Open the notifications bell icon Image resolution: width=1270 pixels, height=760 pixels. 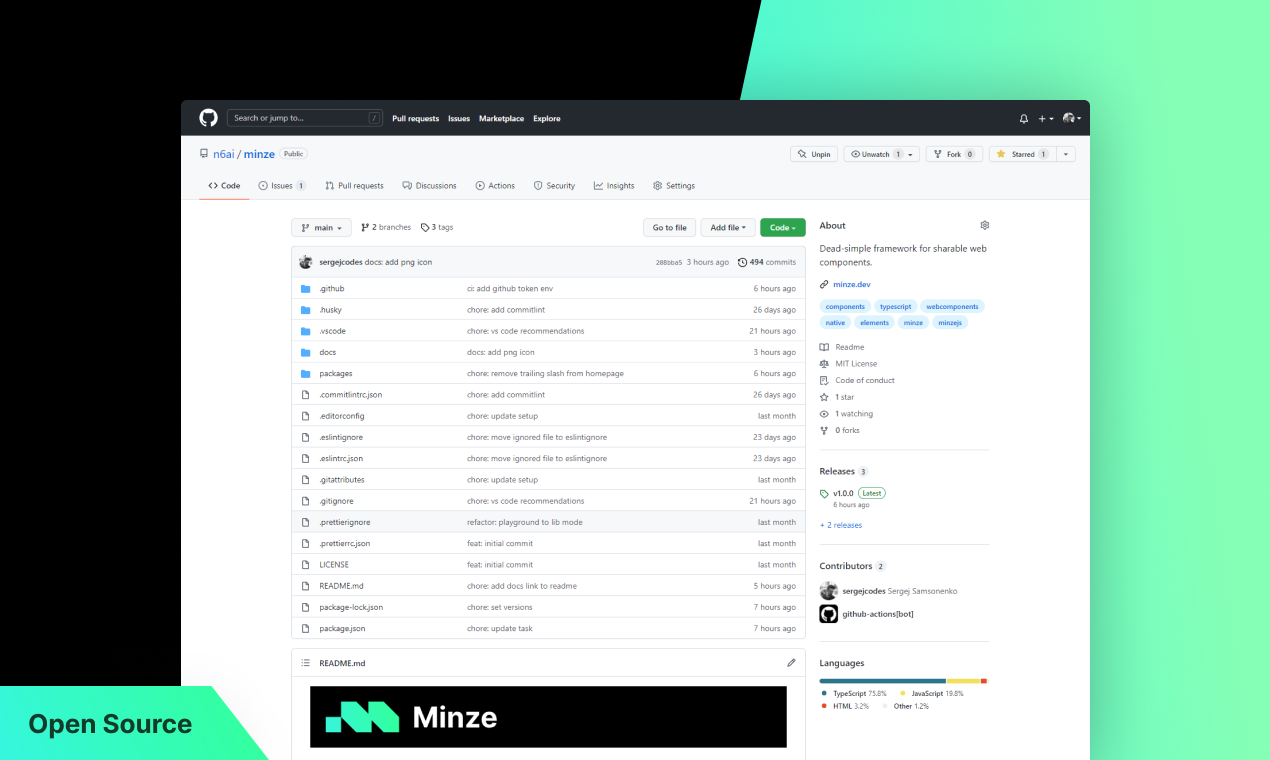click(1024, 118)
